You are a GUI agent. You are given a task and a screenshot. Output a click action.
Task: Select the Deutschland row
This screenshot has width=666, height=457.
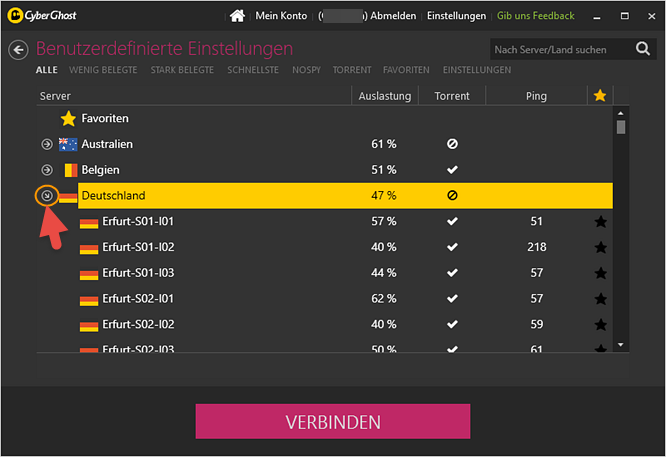point(345,195)
